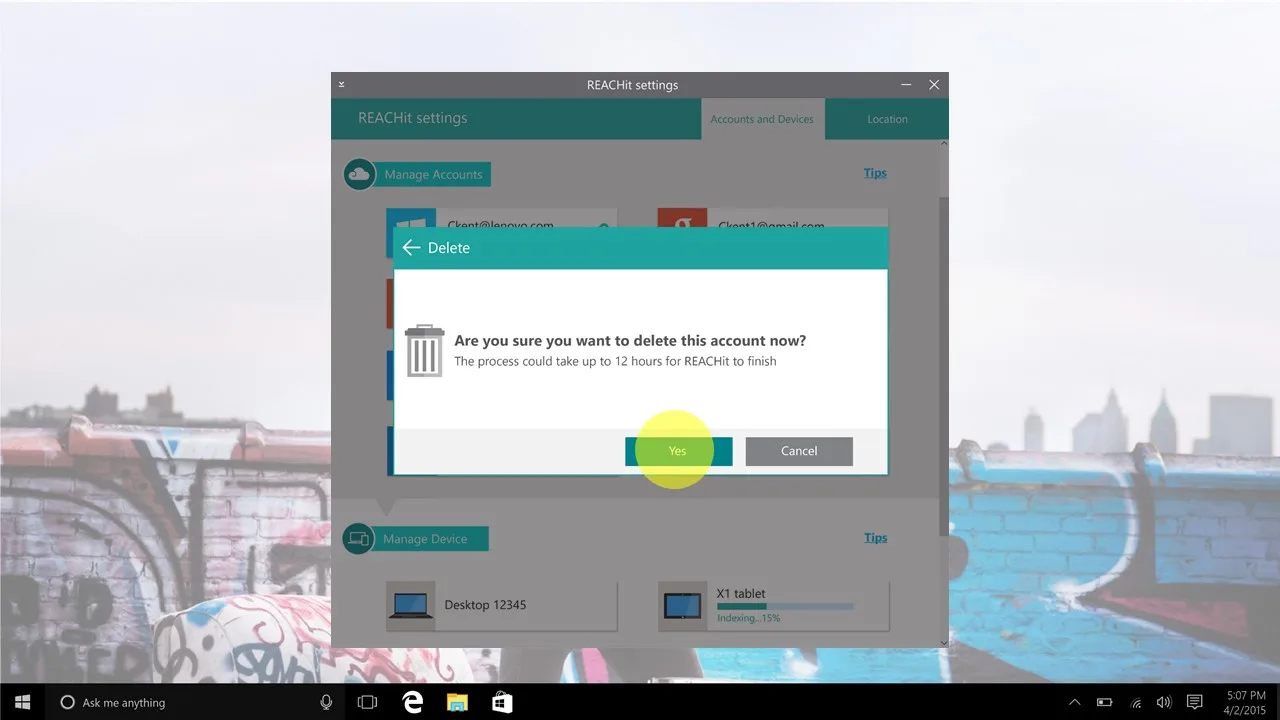Launch the Edge browser from taskbar
The height and width of the screenshot is (720, 1280).
coord(412,702)
